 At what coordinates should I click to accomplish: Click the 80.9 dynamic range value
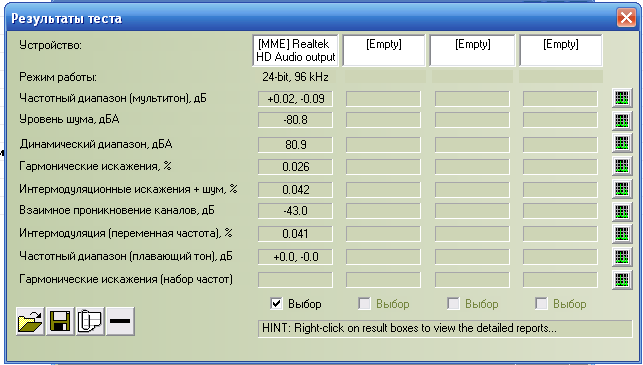pyautogui.click(x=295, y=145)
